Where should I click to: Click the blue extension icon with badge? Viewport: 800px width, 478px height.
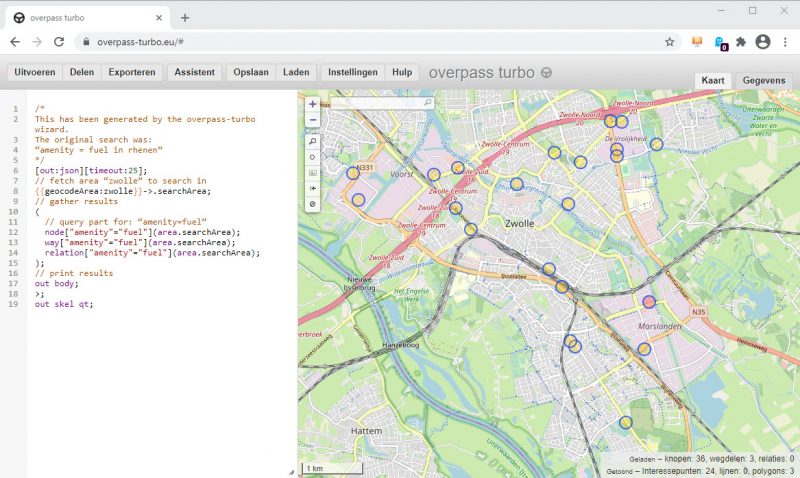tap(720, 43)
